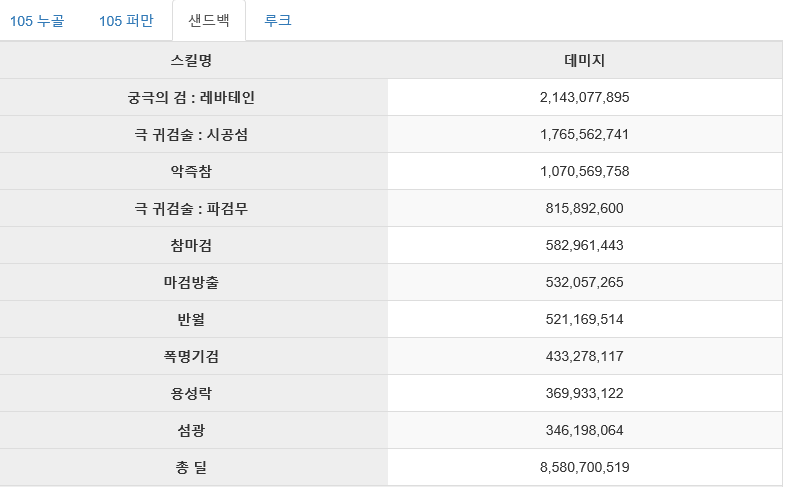Image resolution: width=785 pixels, height=487 pixels.
Task: Switch to the 105 누골 tab
Action: (37, 21)
